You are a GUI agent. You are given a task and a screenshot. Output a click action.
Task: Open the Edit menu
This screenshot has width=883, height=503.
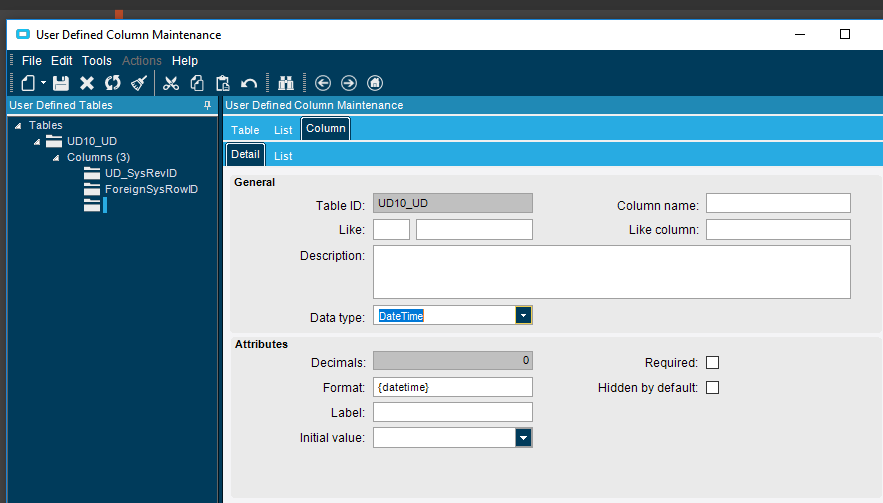click(x=61, y=61)
